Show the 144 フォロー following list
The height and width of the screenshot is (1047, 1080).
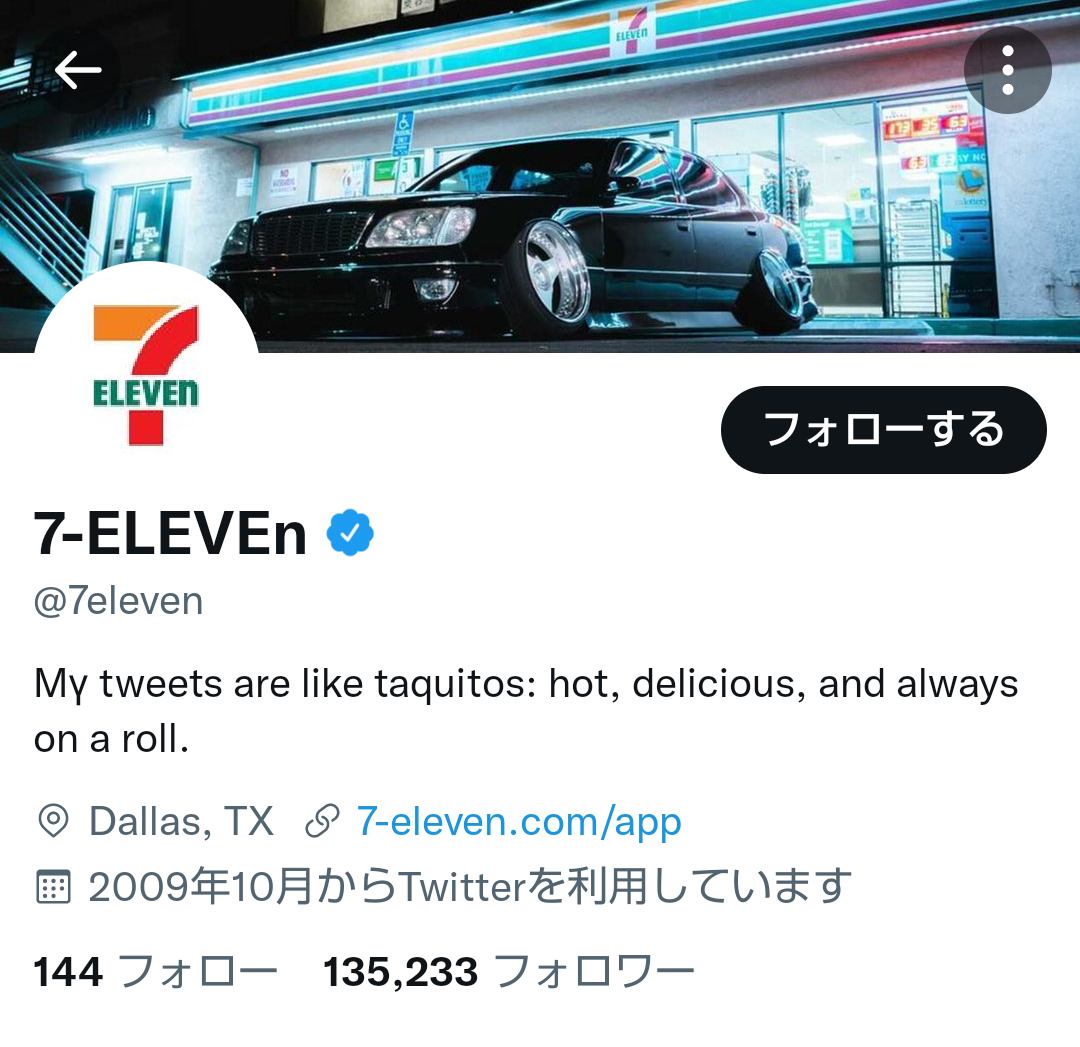tap(156, 972)
